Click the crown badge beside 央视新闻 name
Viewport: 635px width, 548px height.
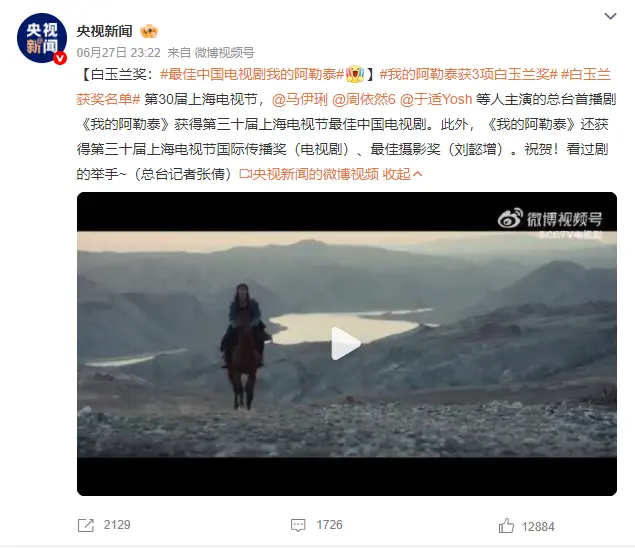pyautogui.click(x=149, y=31)
